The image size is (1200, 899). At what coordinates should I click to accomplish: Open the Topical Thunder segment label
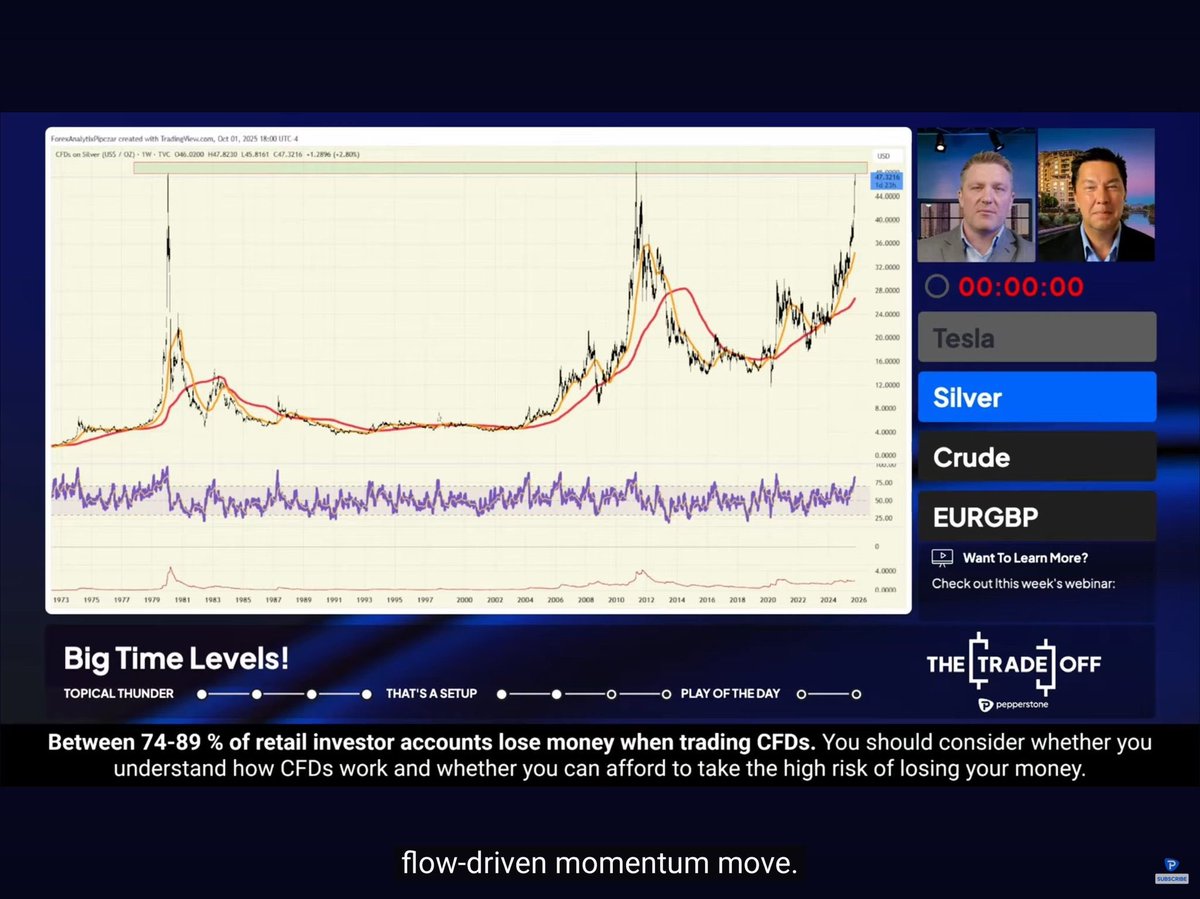118,694
